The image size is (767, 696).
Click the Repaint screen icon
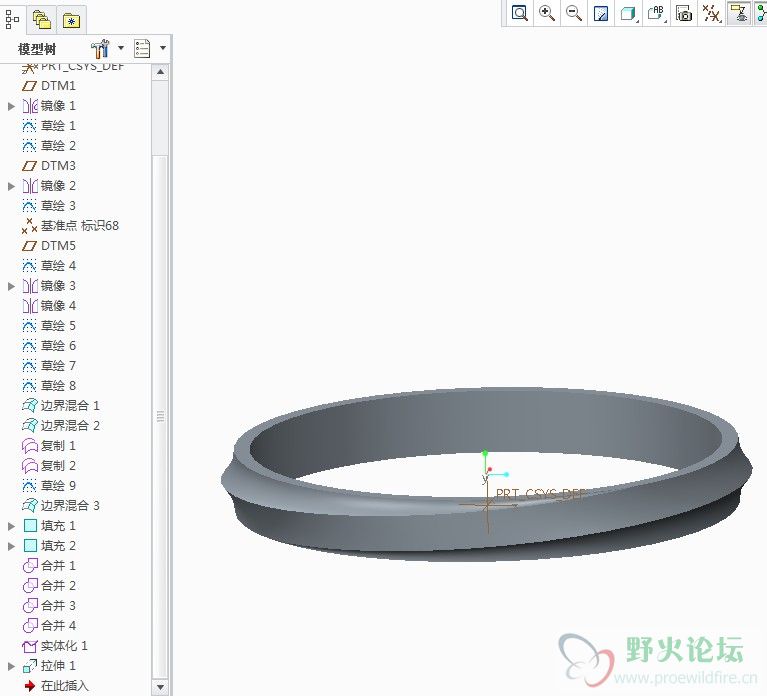[601, 13]
